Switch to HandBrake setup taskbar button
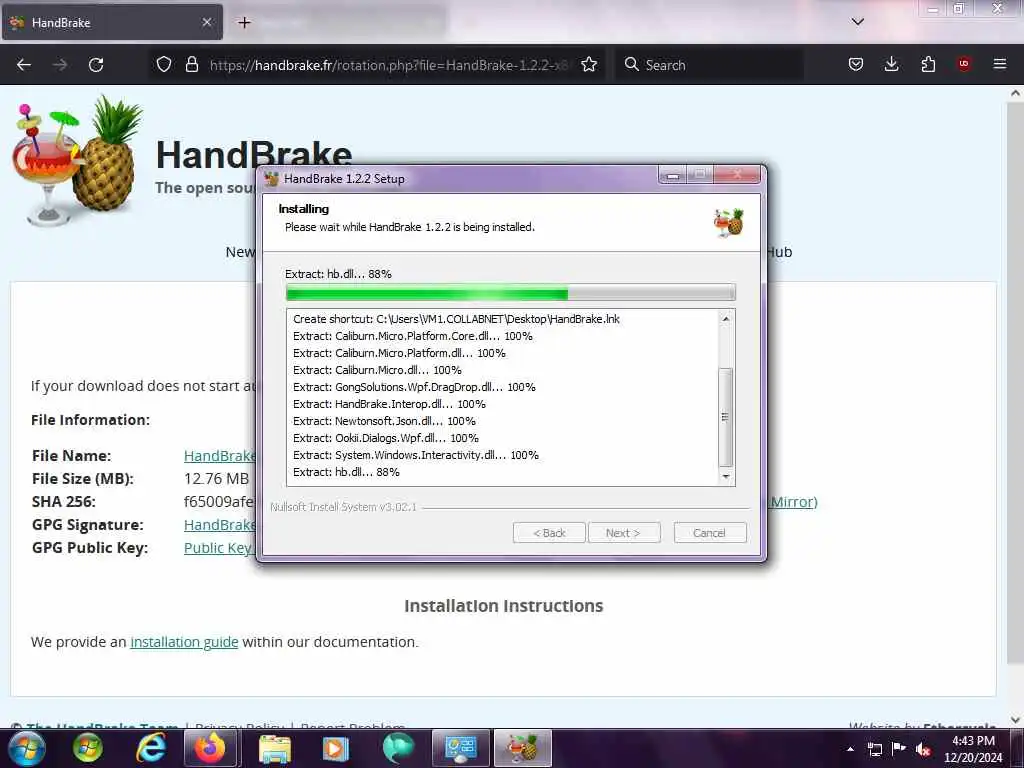The width and height of the screenshot is (1024, 768). pos(522,748)
